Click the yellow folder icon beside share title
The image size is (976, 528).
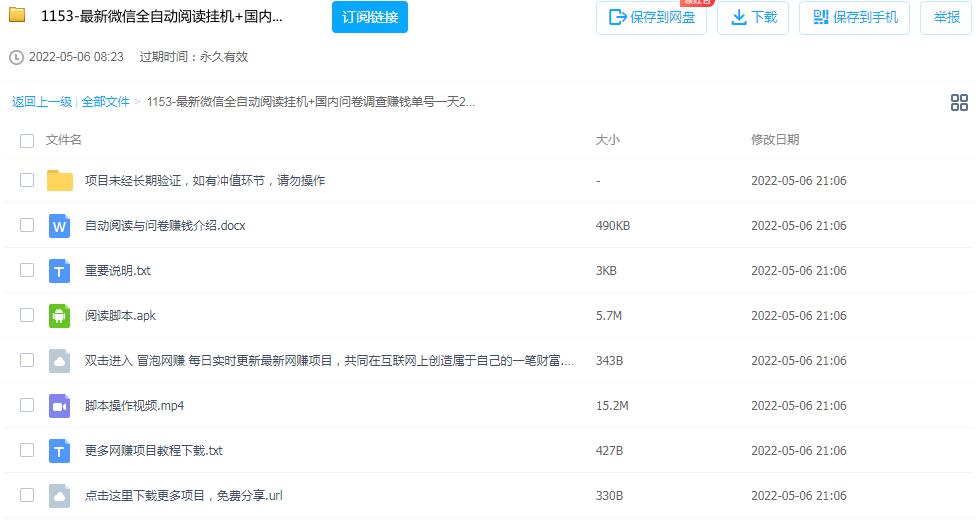pyautogui.click(x=17, y=15)
